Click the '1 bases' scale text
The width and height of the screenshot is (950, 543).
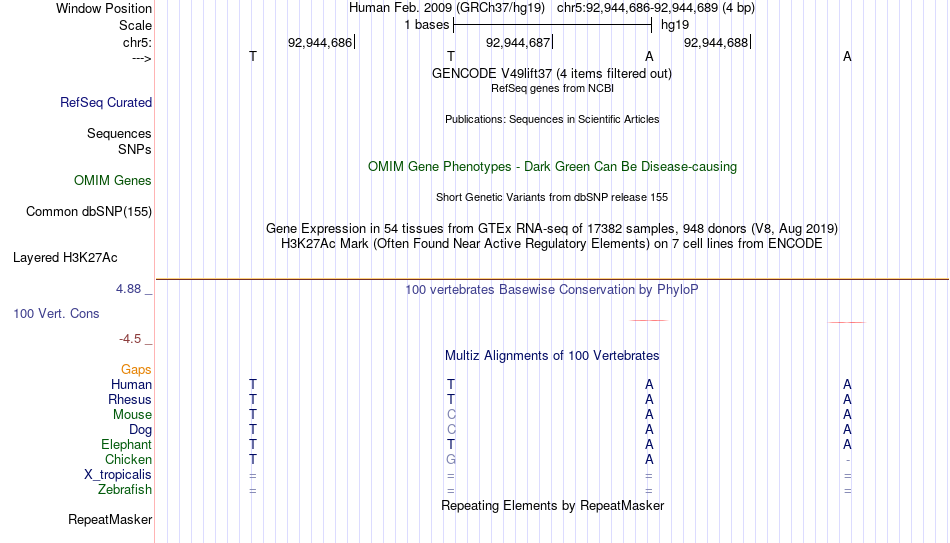pos(427,25)
